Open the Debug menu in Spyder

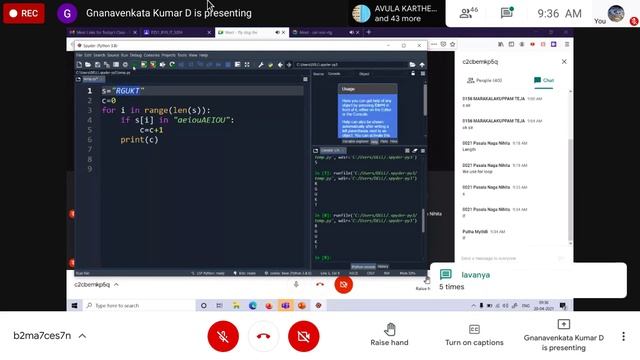[136, 55]
